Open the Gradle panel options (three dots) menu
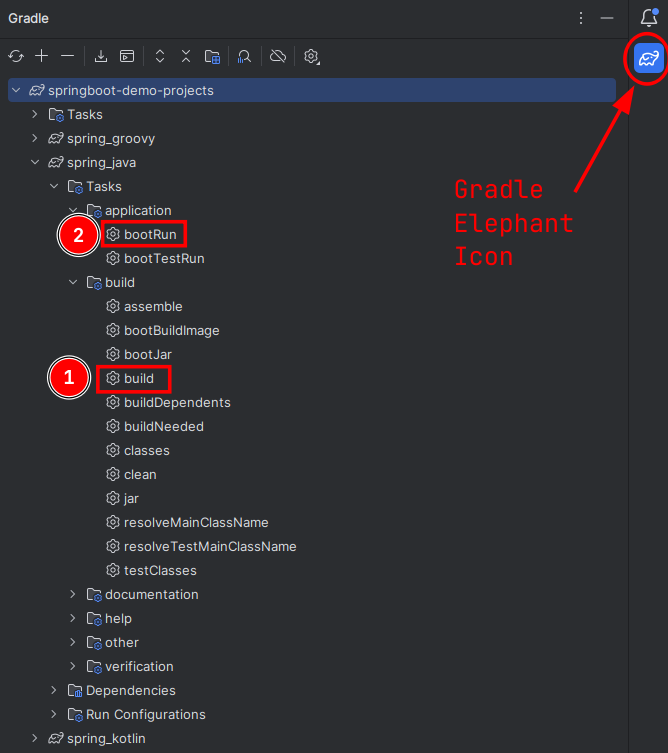Screen dimensions: 668x753 [x=582, y=18]
